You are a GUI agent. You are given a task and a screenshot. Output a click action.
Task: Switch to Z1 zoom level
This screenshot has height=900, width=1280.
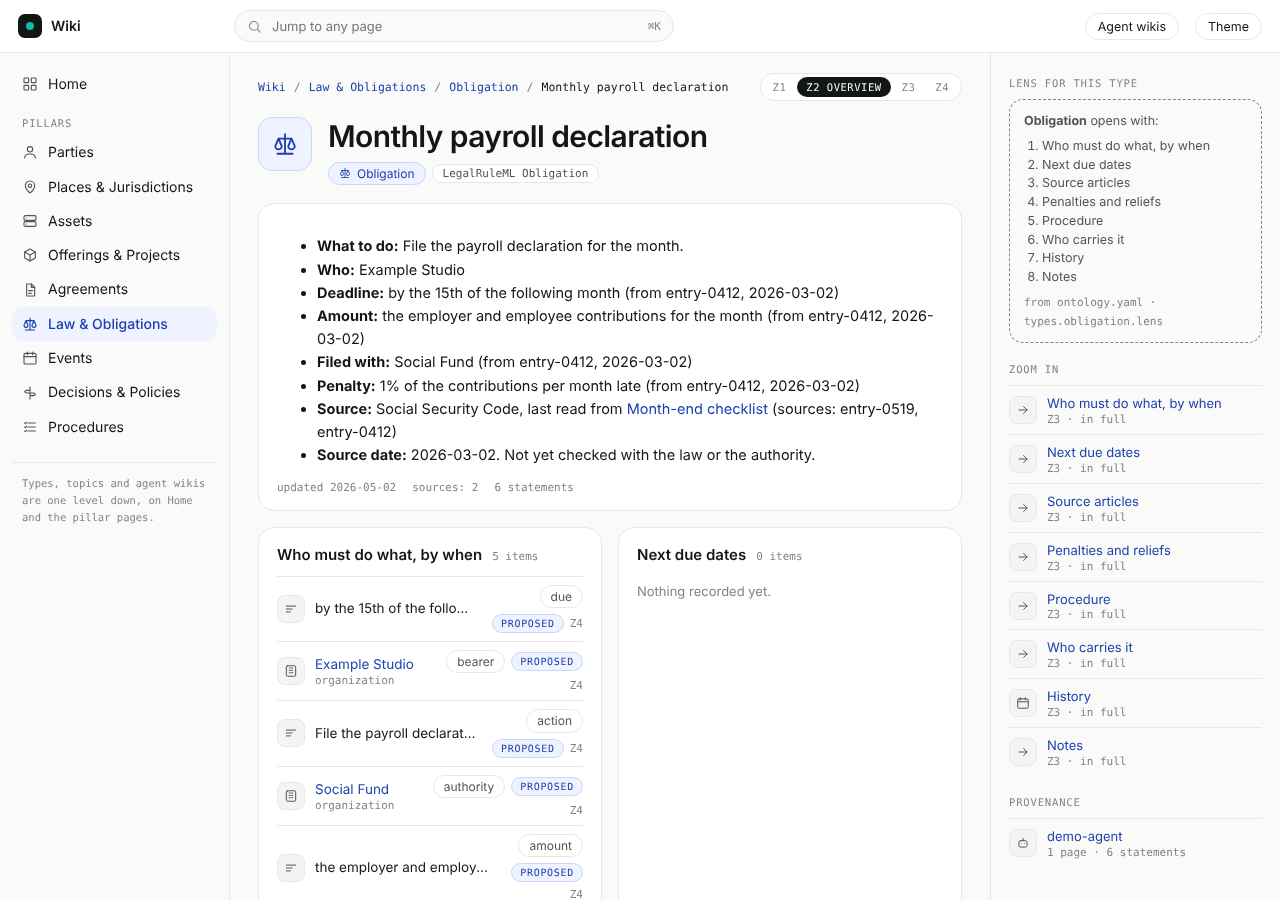(779, 87)
